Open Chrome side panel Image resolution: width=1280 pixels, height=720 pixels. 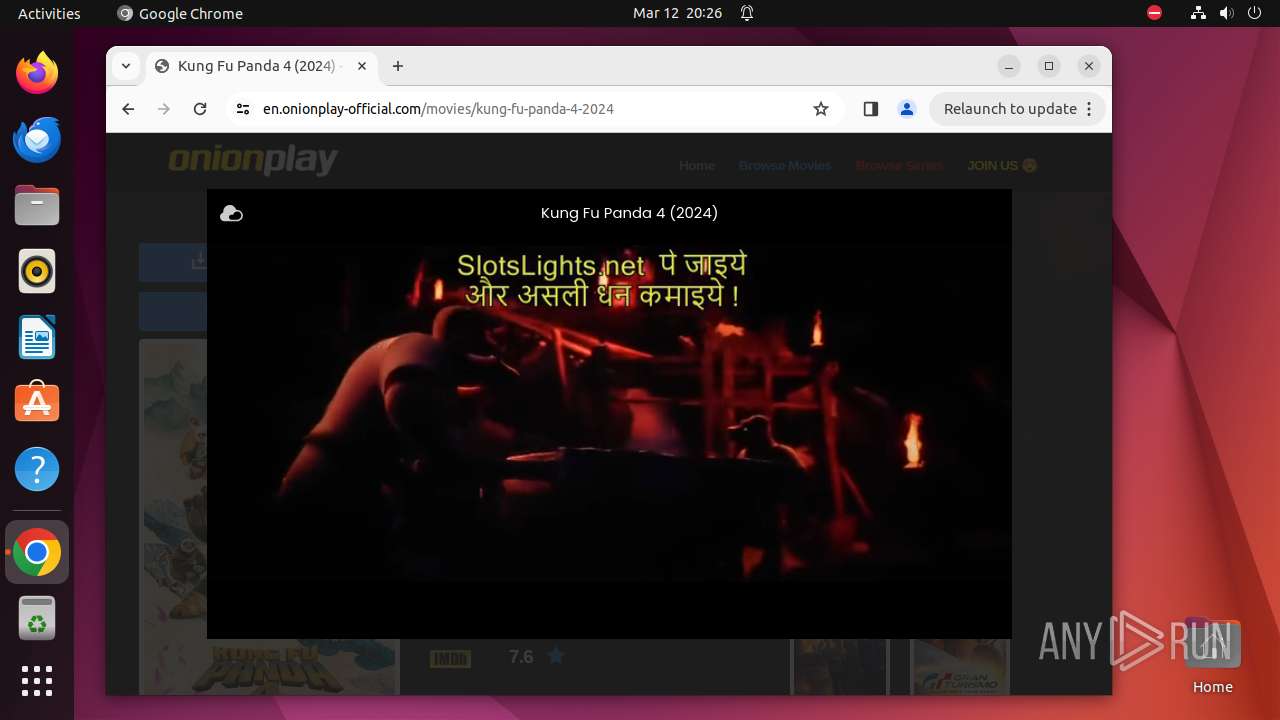click(870, 109)
